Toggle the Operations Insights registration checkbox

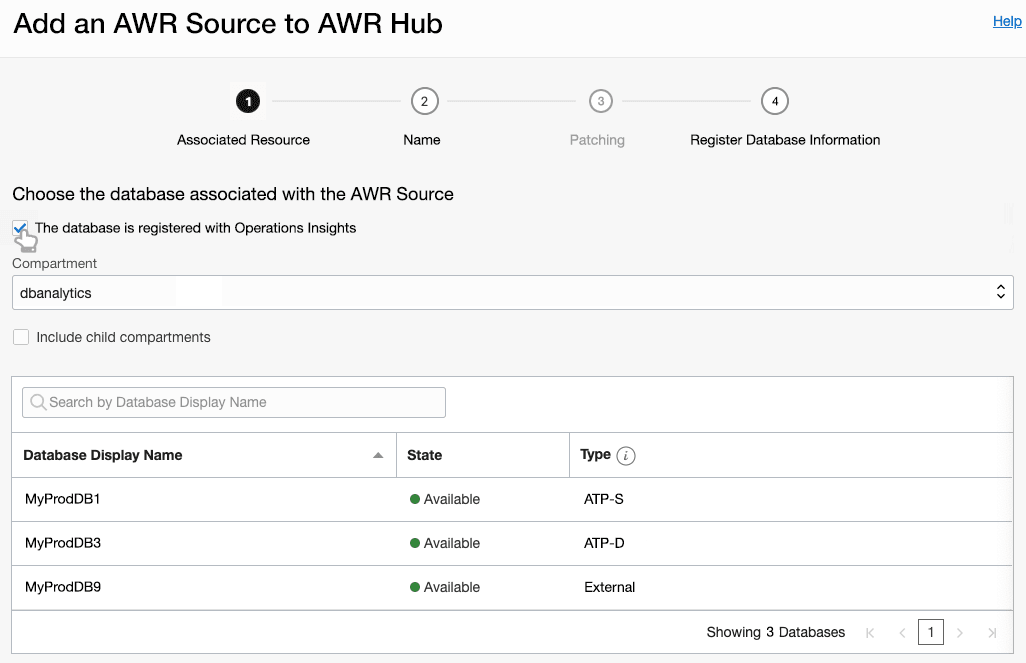pos(19,228)
